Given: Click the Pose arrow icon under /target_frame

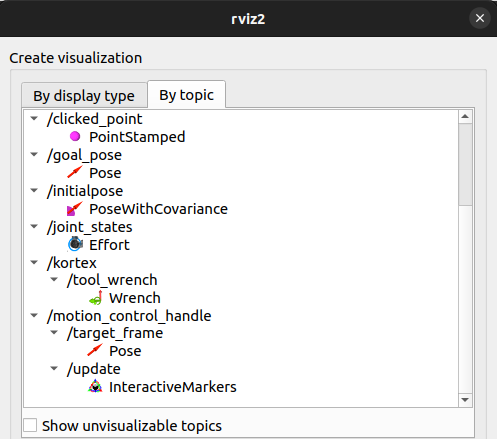Looking at the screenshot, I should click(95, 350).
